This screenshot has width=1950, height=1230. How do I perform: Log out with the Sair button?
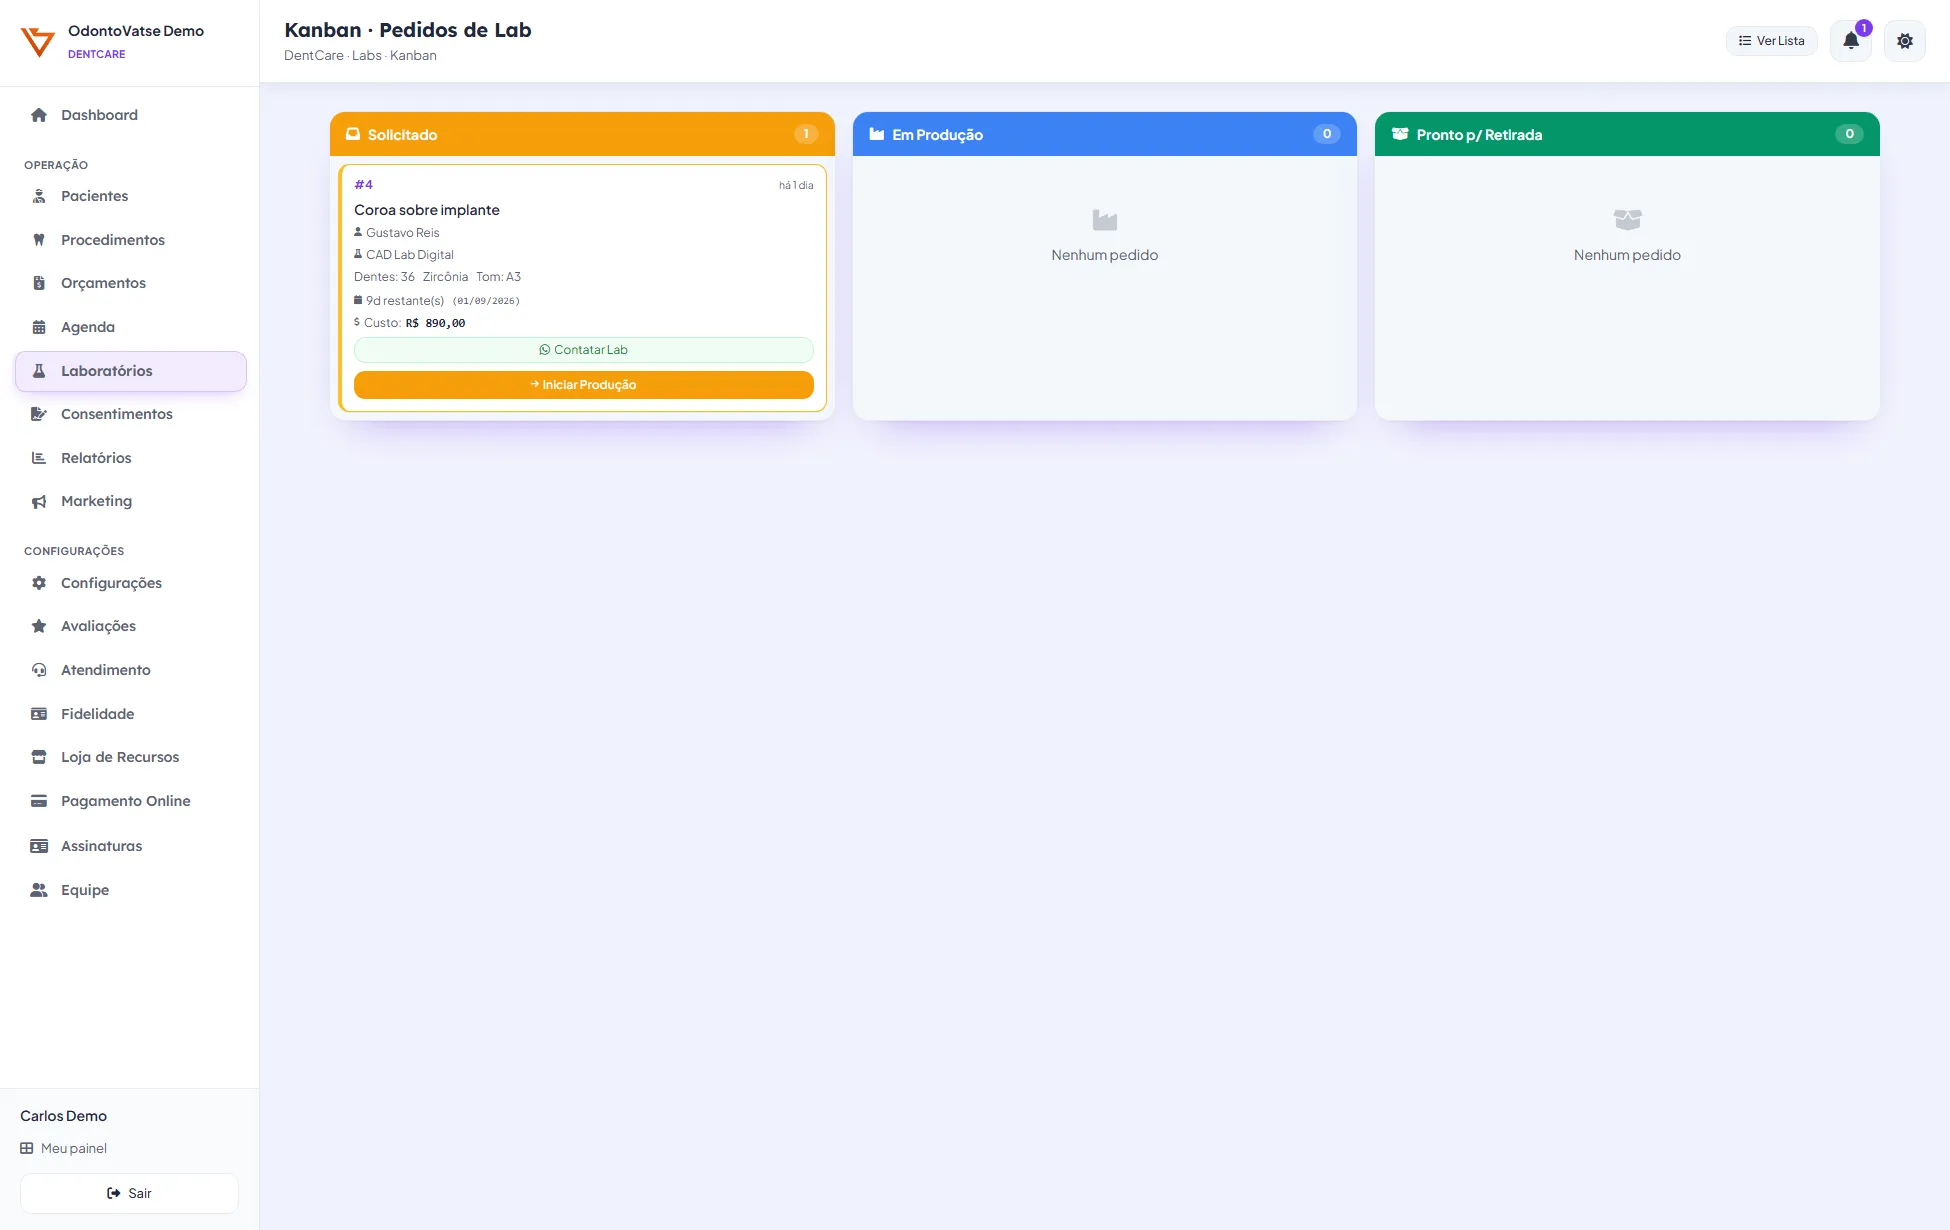point(129,1193)
